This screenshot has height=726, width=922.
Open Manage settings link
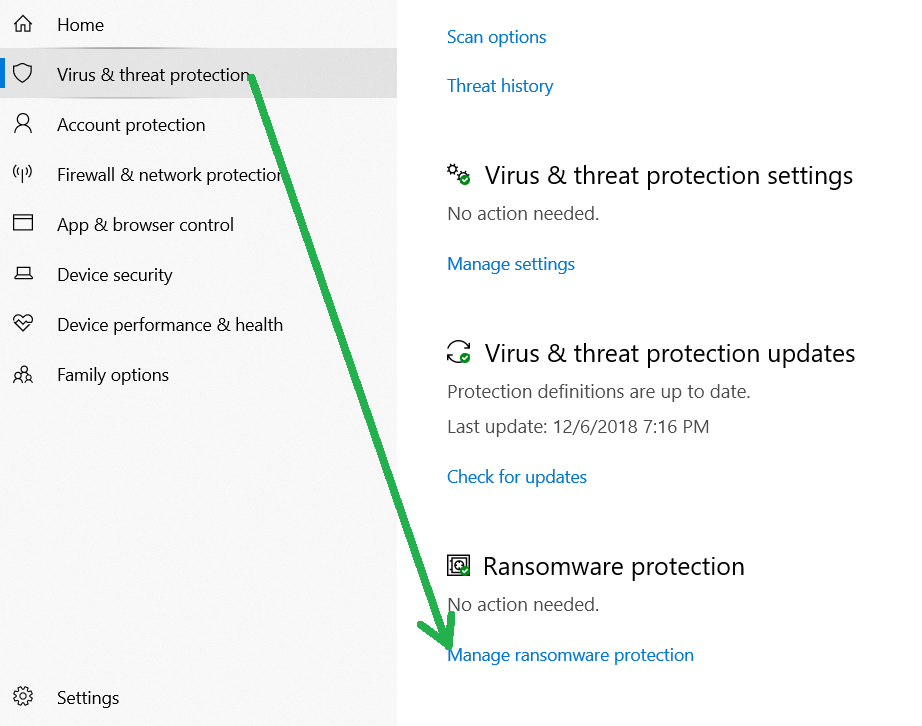[x=511, y=263]
